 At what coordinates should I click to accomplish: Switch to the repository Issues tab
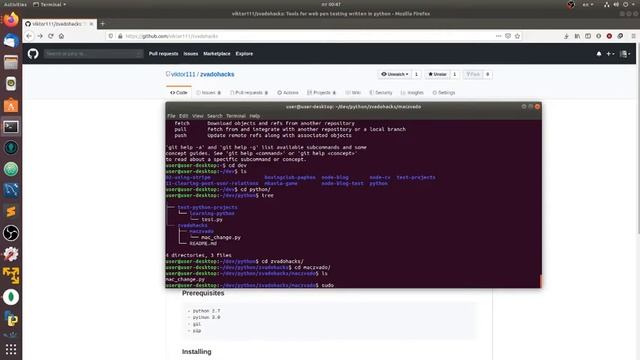pos(209,93)
